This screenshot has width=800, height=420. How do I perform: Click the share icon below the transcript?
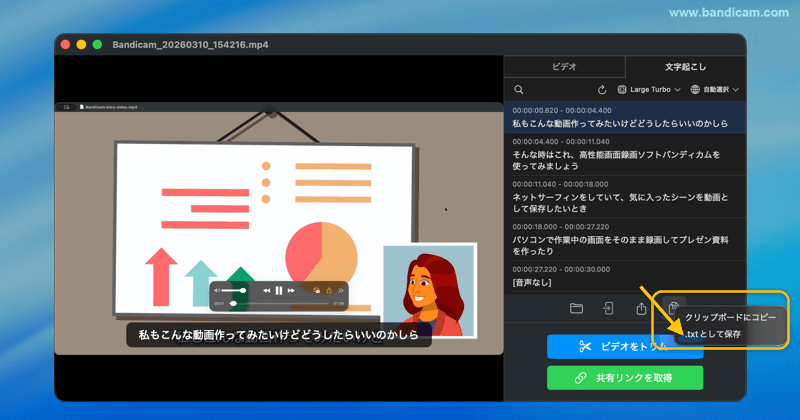click(641, 308)
